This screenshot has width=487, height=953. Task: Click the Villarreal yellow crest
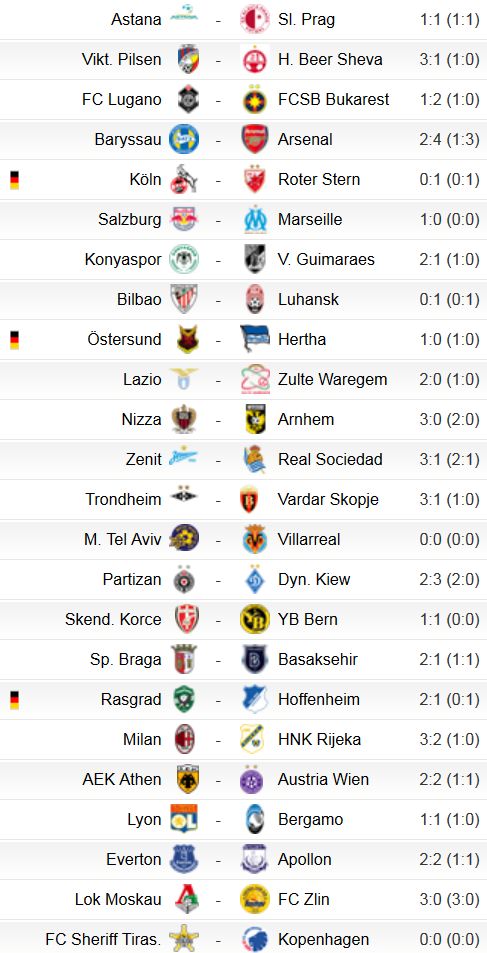[255, 539]
